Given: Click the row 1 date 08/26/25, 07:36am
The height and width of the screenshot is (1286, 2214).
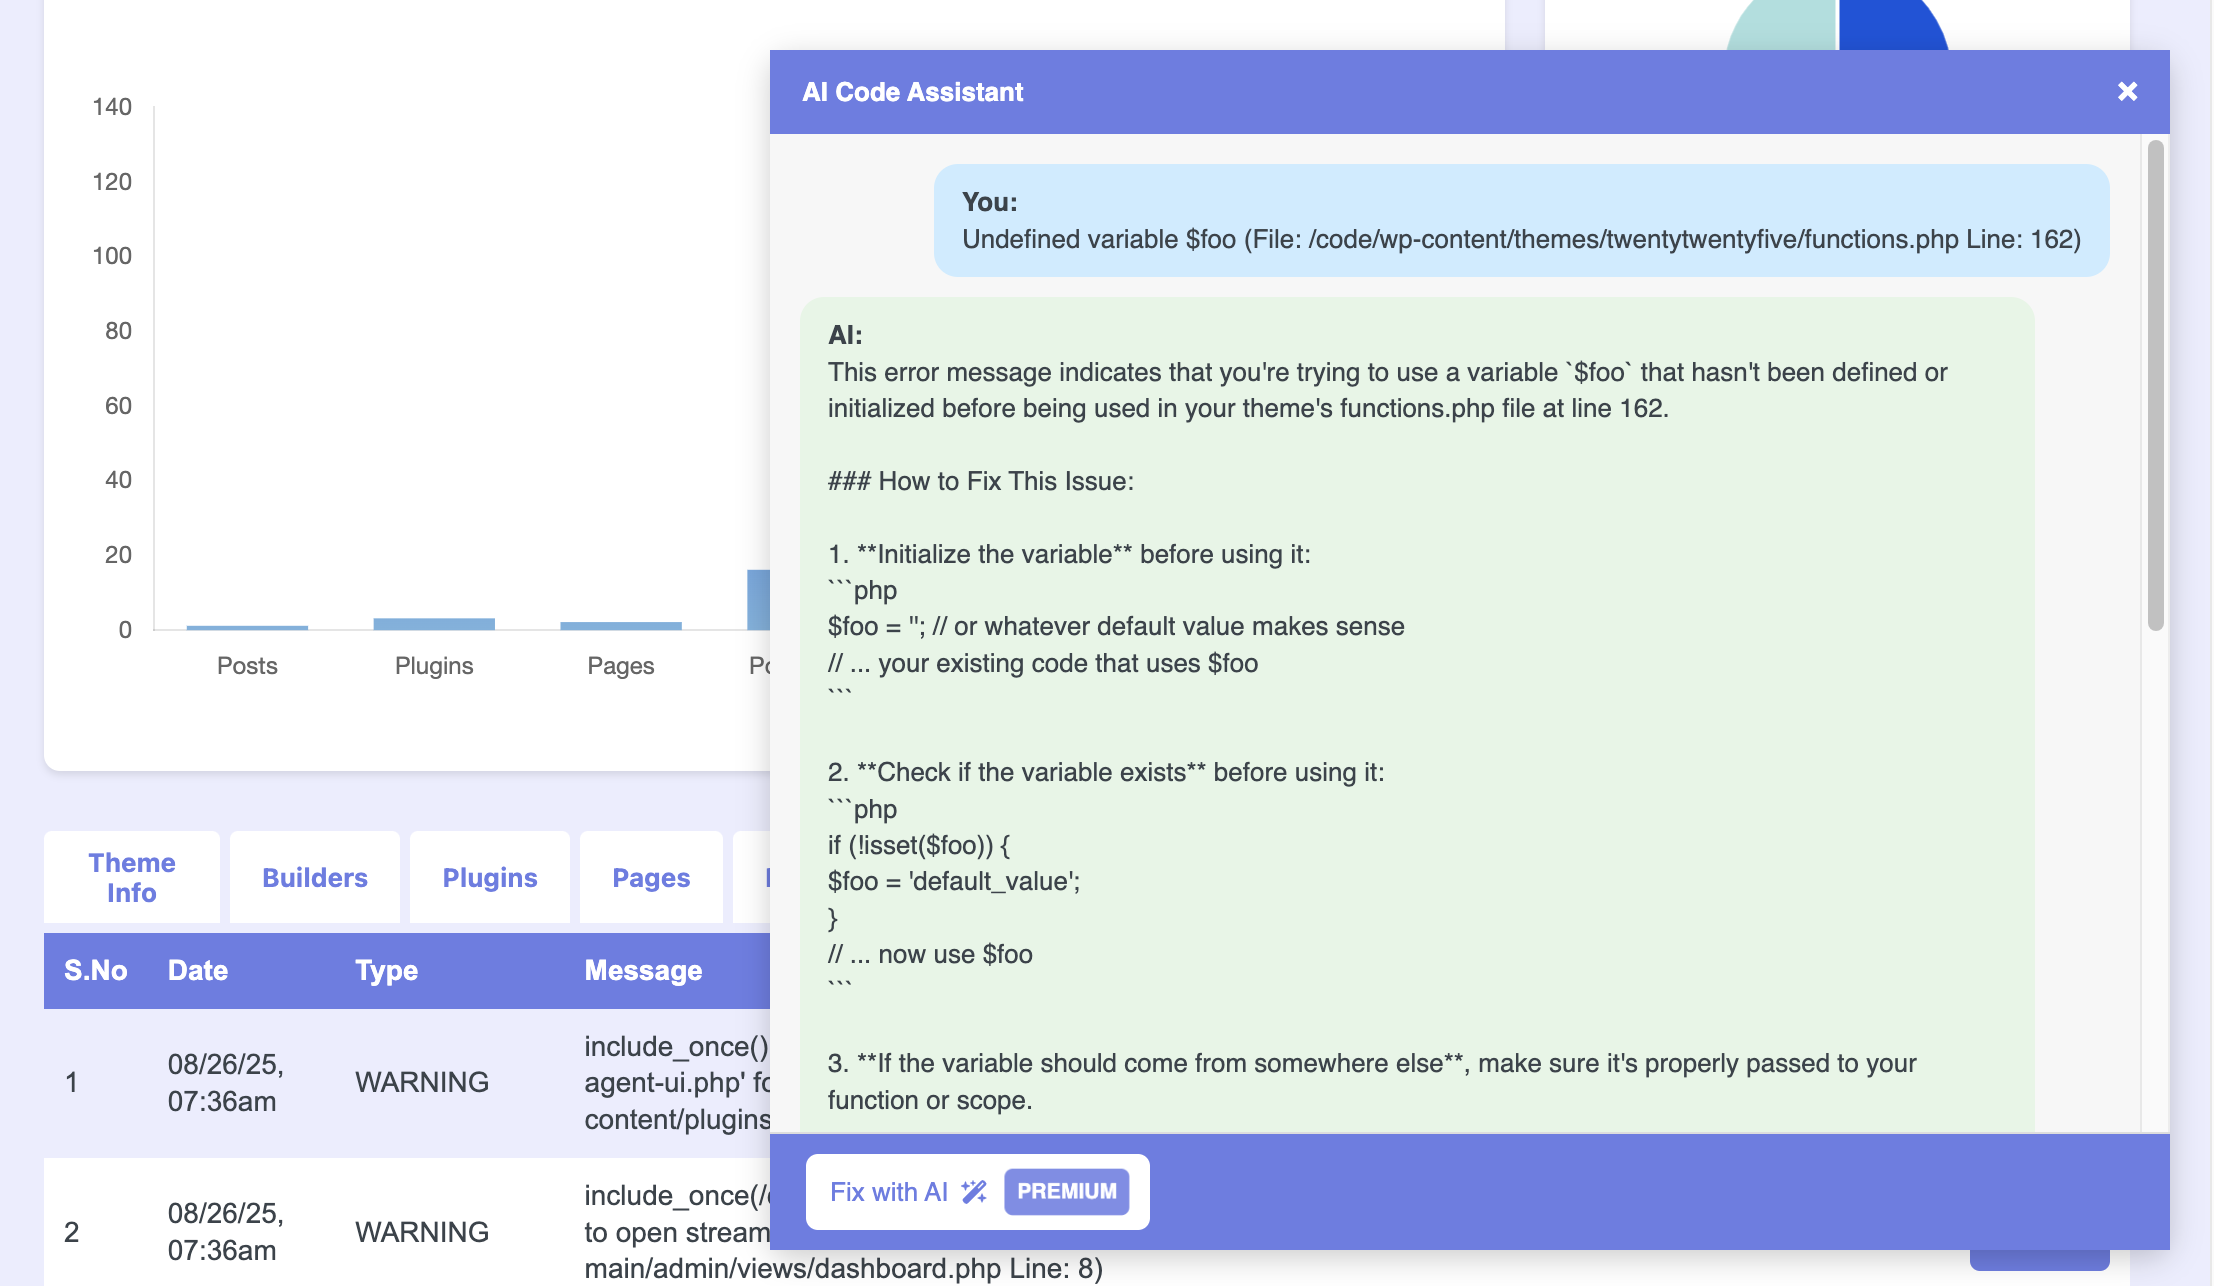Looking at the screenshot, I should pyautogui.click(x=226, y=1082).
